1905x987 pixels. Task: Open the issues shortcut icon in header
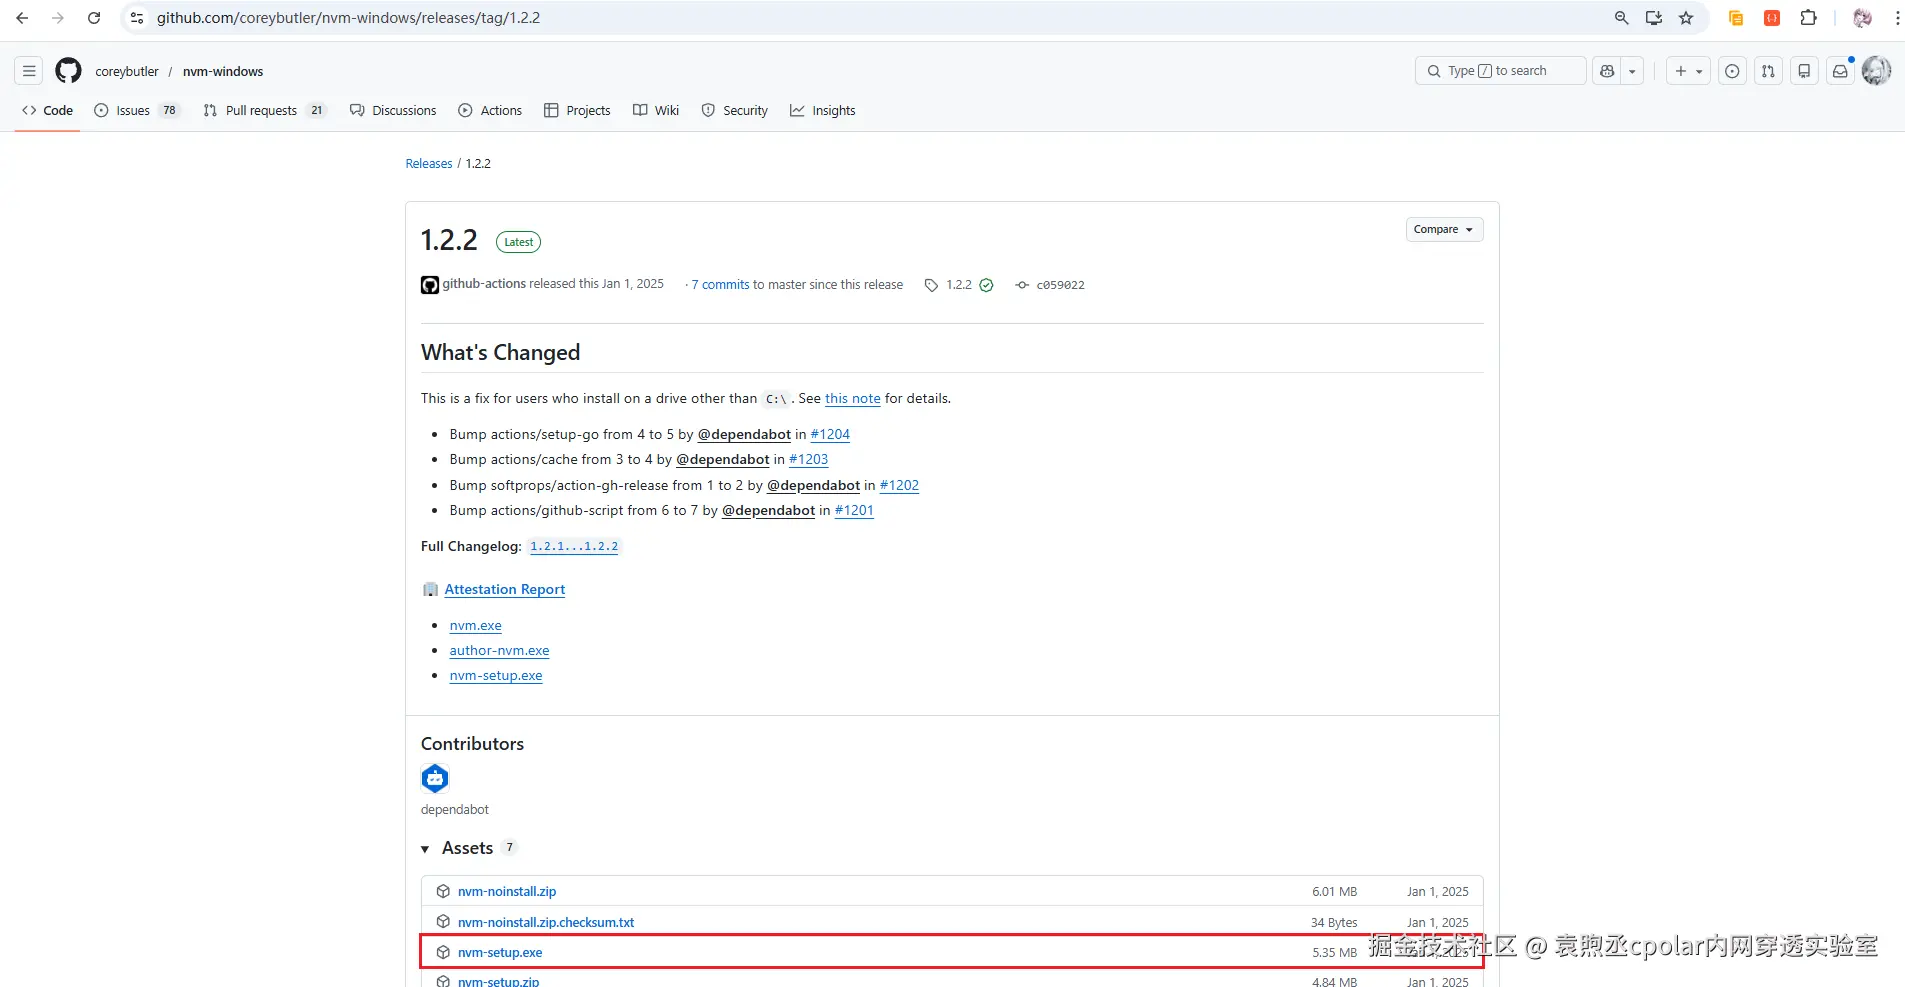1733,71
